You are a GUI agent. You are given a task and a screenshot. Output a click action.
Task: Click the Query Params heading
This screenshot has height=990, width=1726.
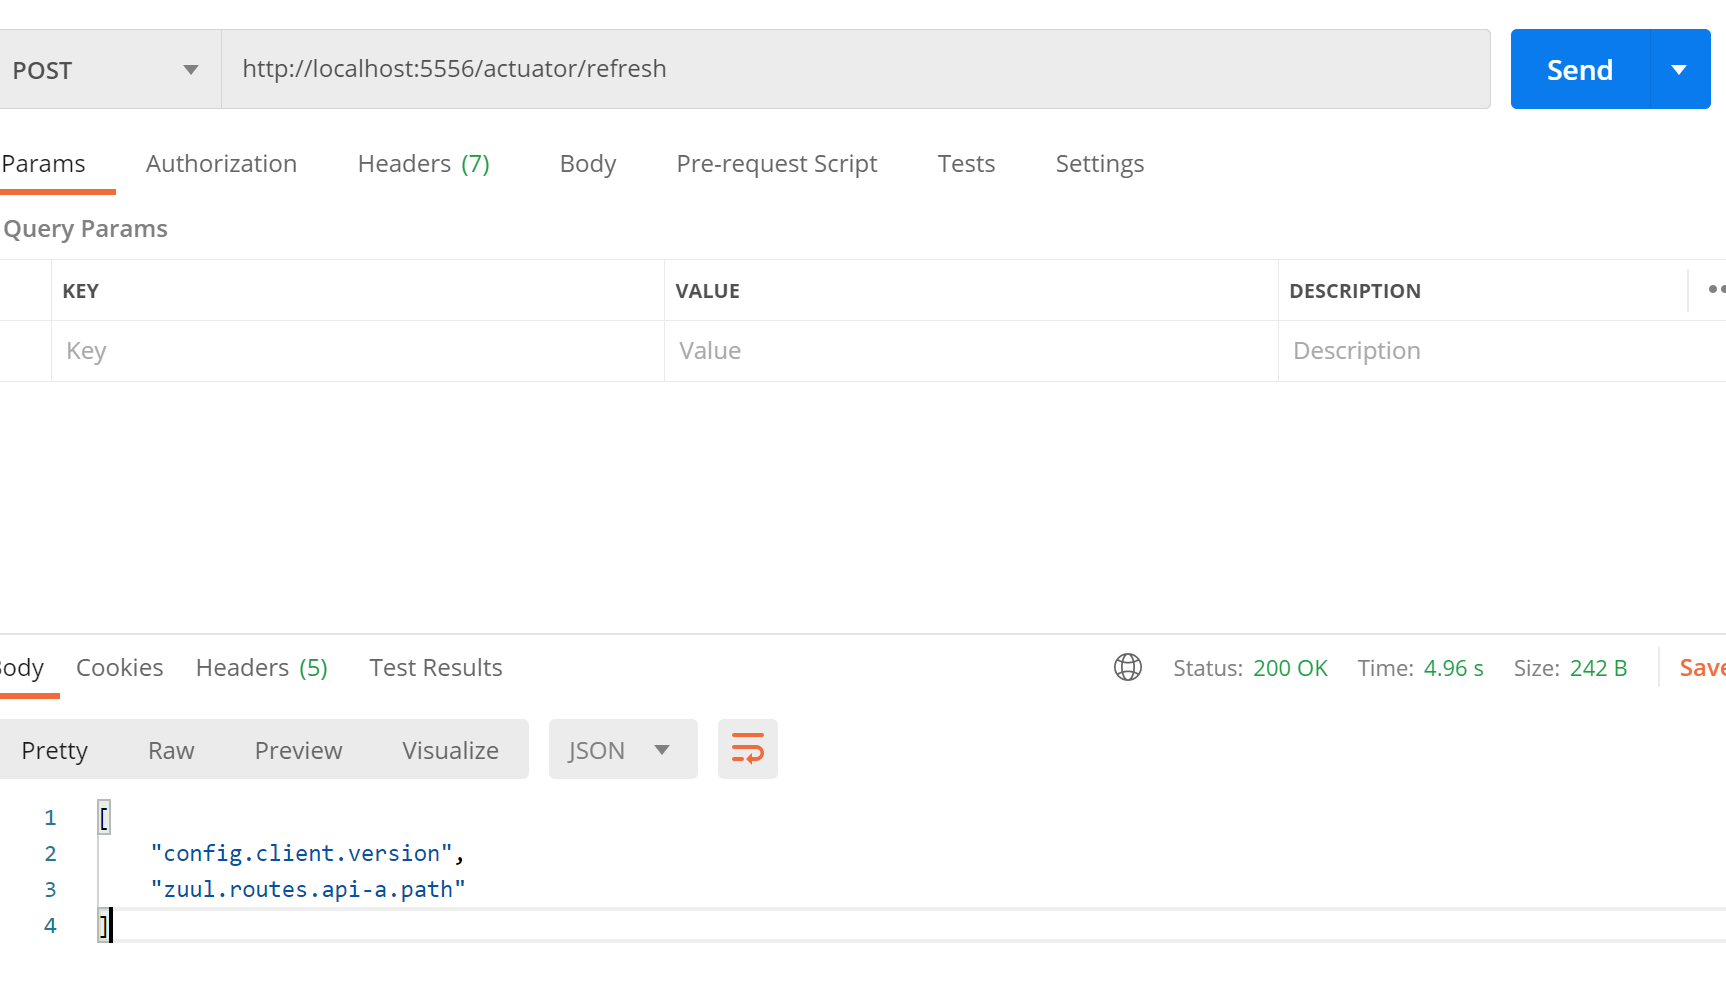click(x=86, y=229)
